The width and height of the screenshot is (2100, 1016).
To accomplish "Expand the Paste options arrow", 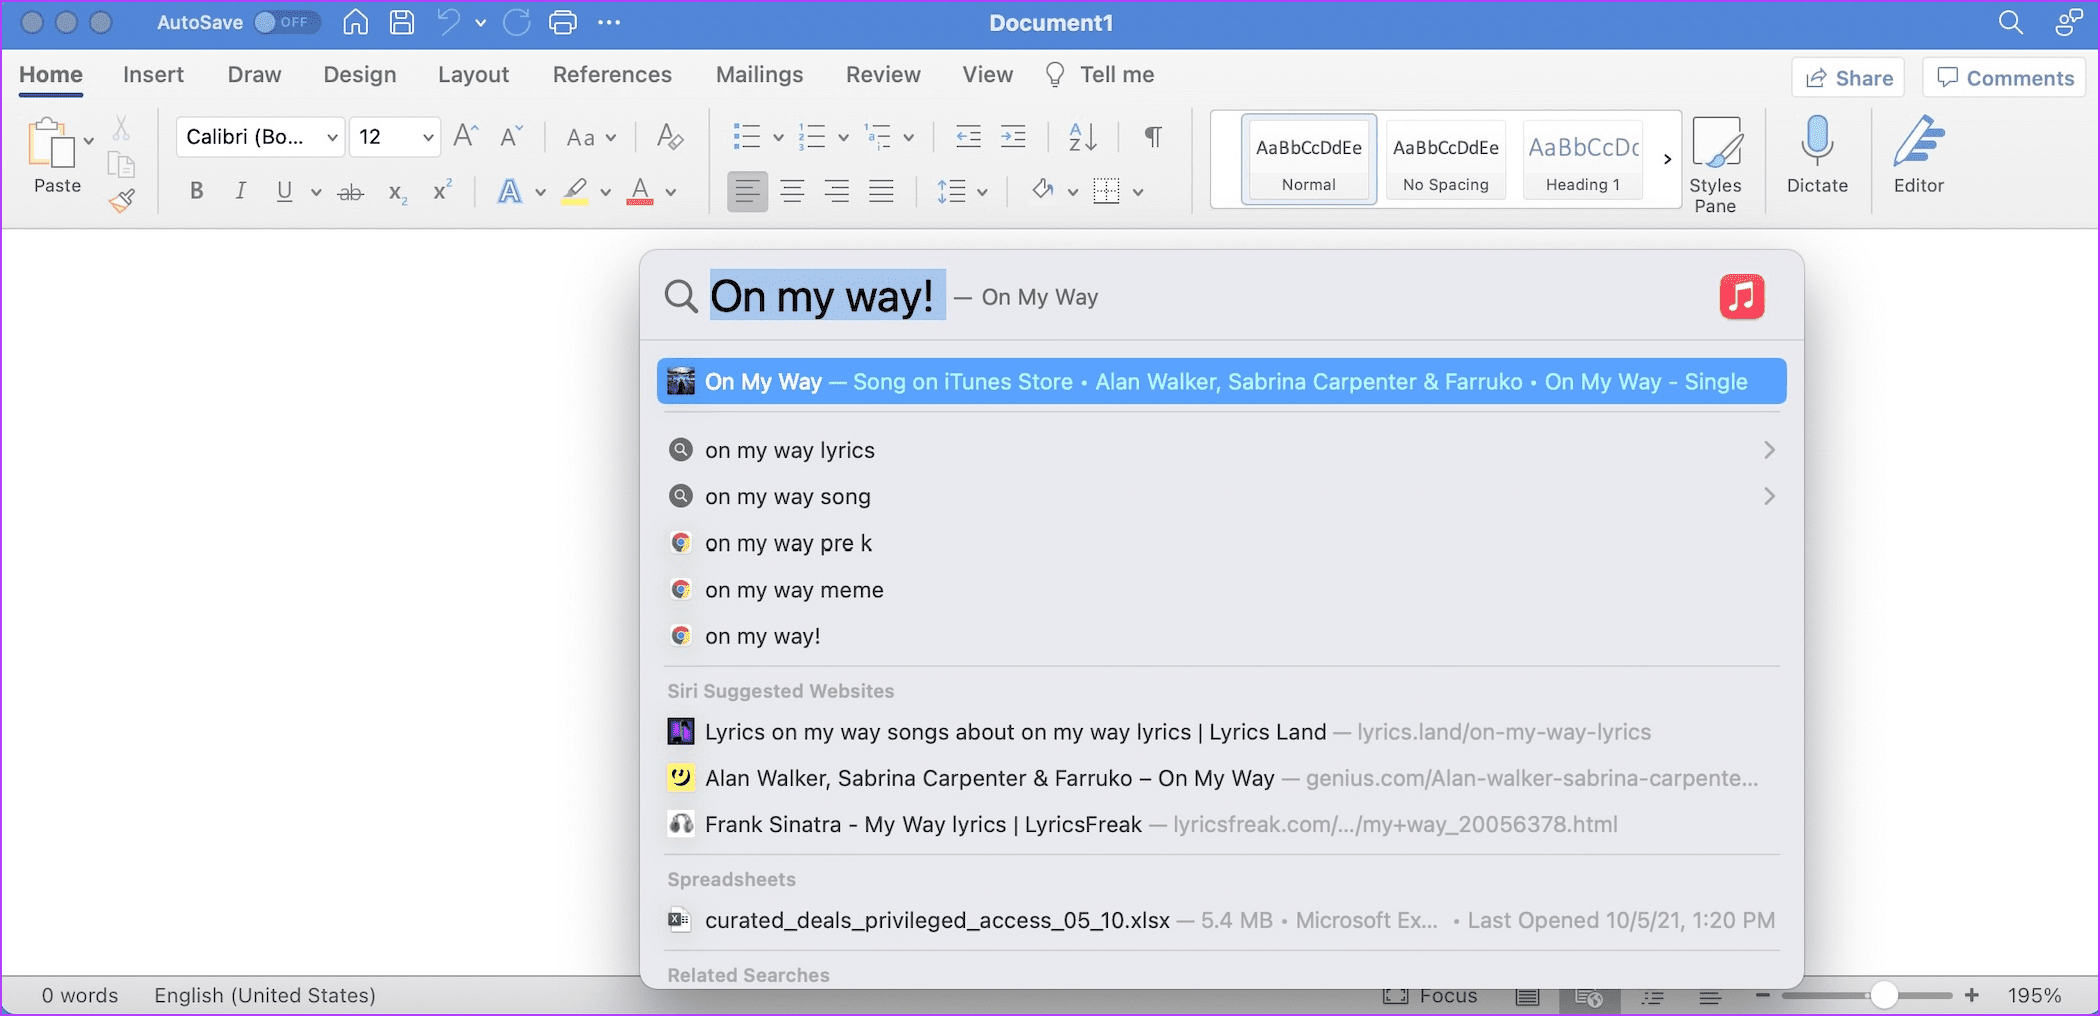I will tap(89, 140).
